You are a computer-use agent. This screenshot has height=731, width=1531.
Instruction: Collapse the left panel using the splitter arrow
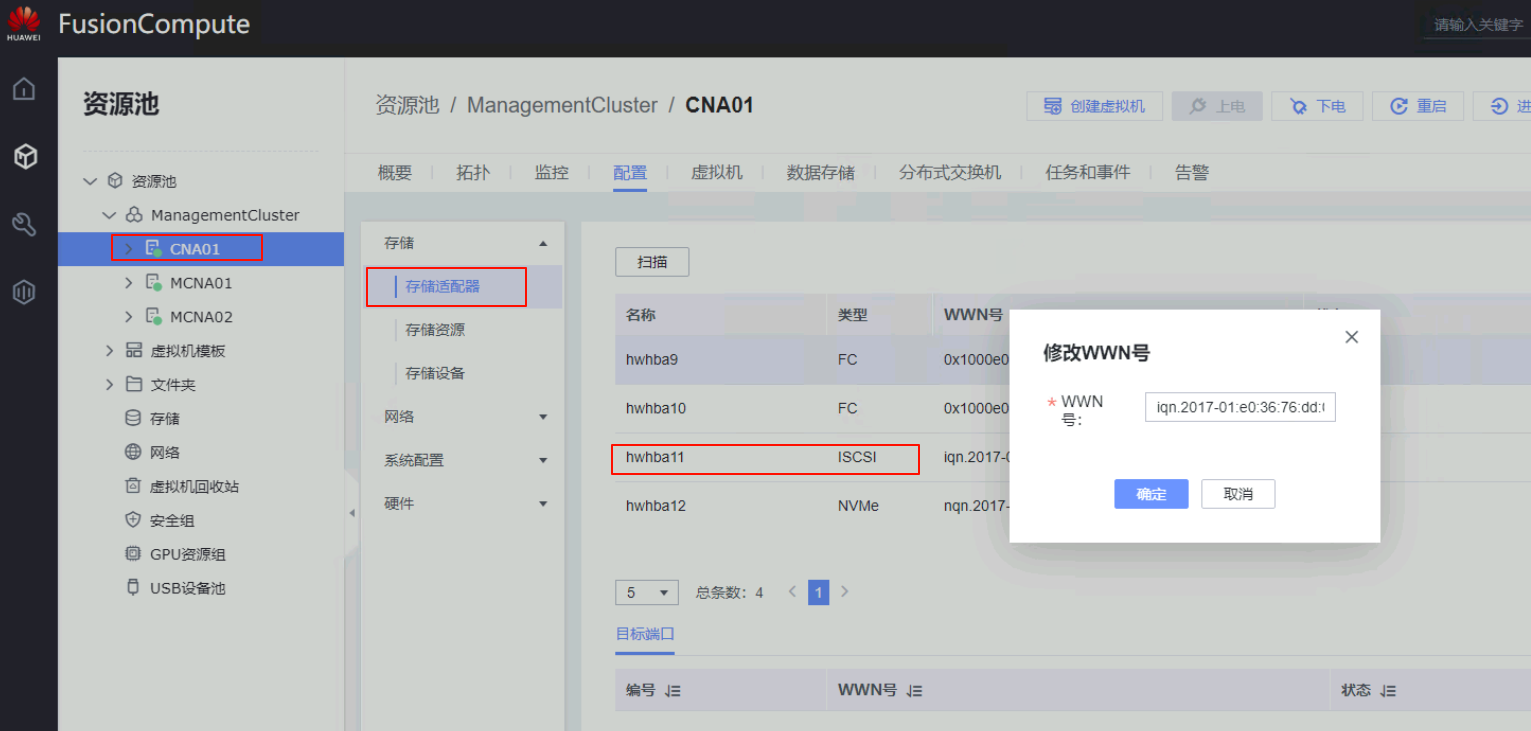coord(351,513)
